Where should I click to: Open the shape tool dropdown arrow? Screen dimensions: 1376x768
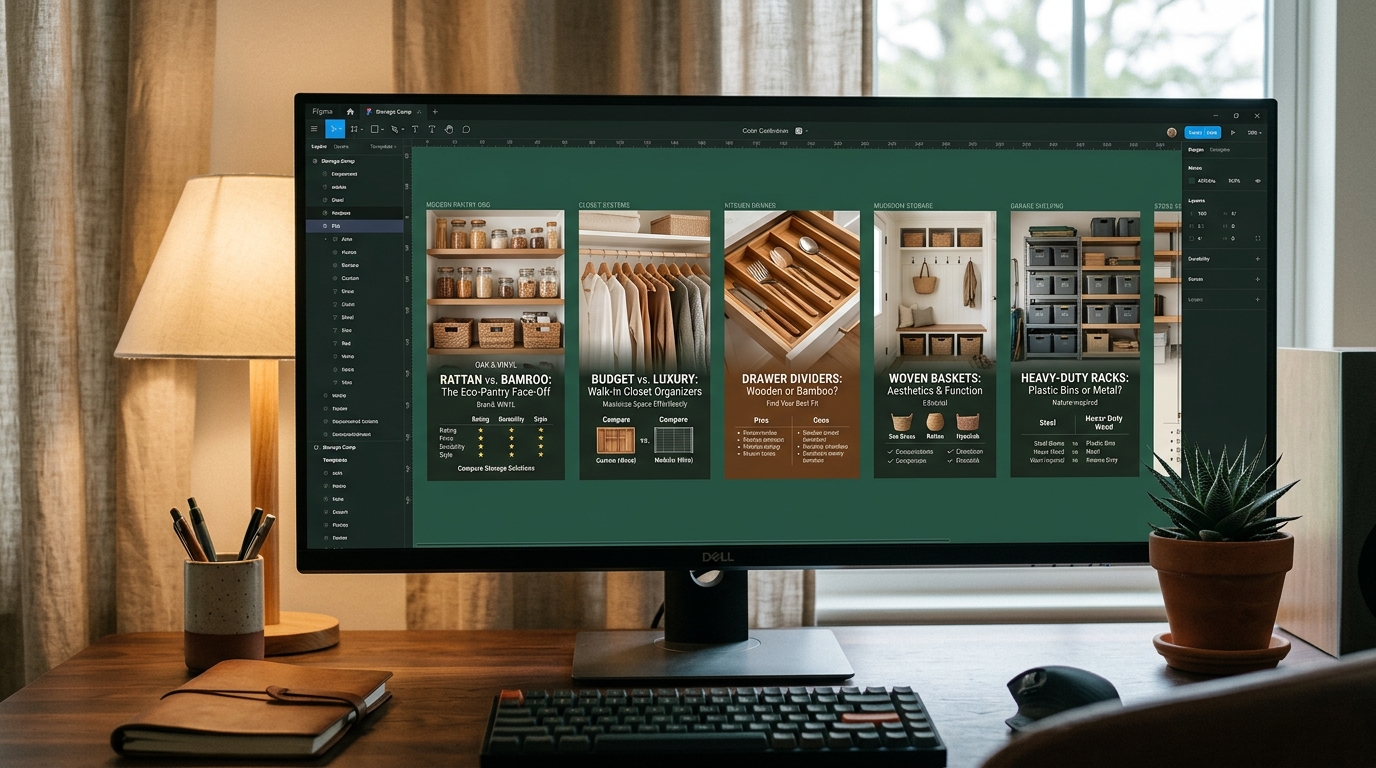tap(383, 129)
